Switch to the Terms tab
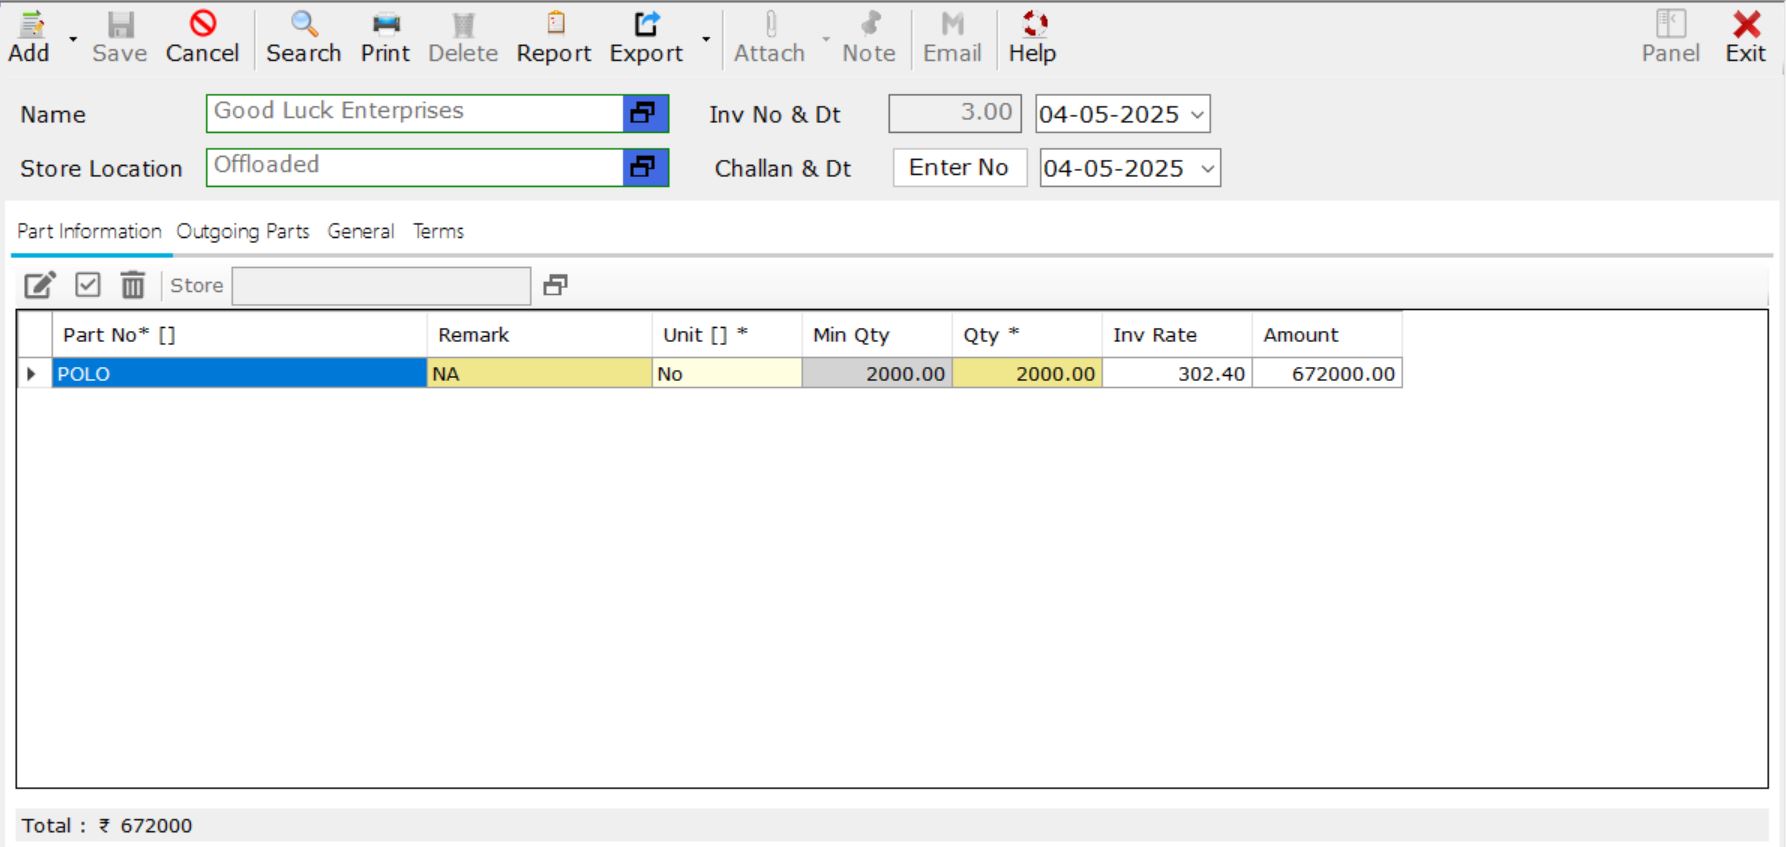This screenshot has width=1786, height=847. tap(438, 232)
